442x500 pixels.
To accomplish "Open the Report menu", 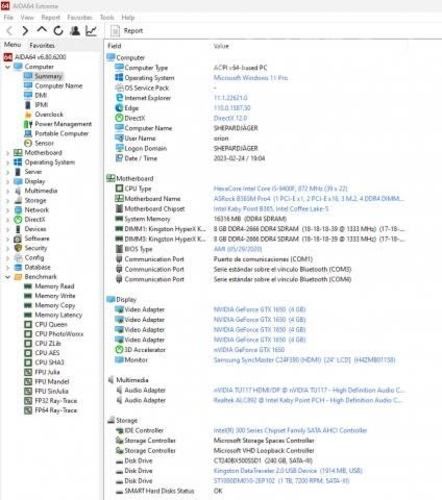I will pyautogui.click(x=51, y=17).
